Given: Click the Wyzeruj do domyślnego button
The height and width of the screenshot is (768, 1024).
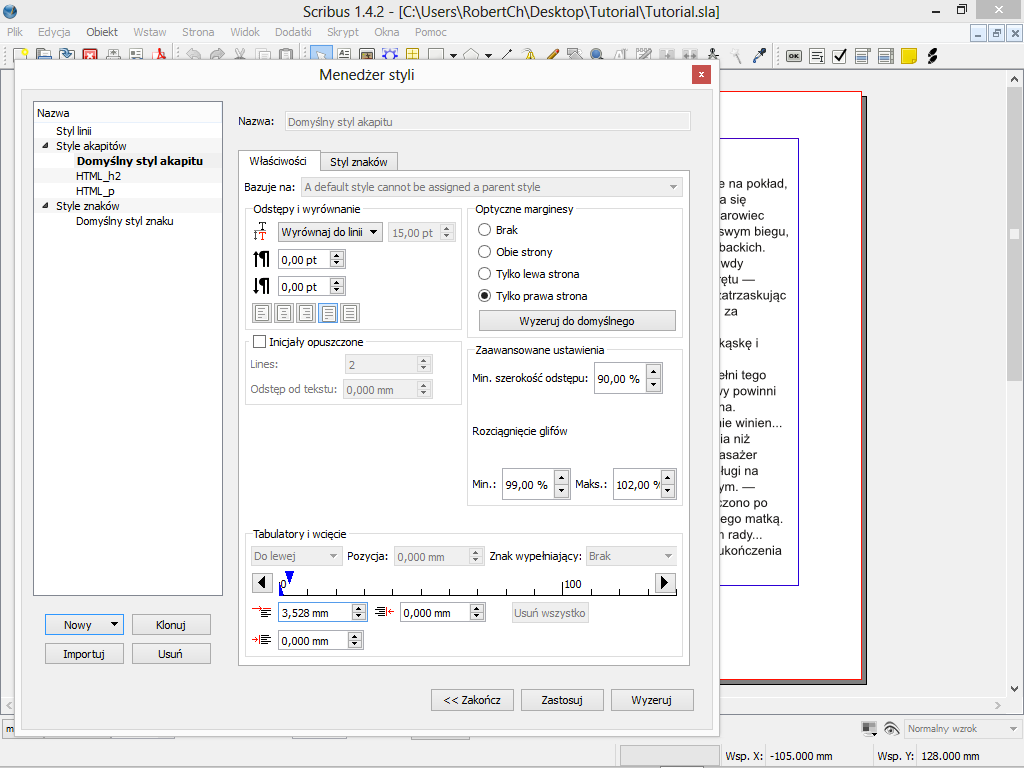Looking at the screenshot, I should coord(577,321).
